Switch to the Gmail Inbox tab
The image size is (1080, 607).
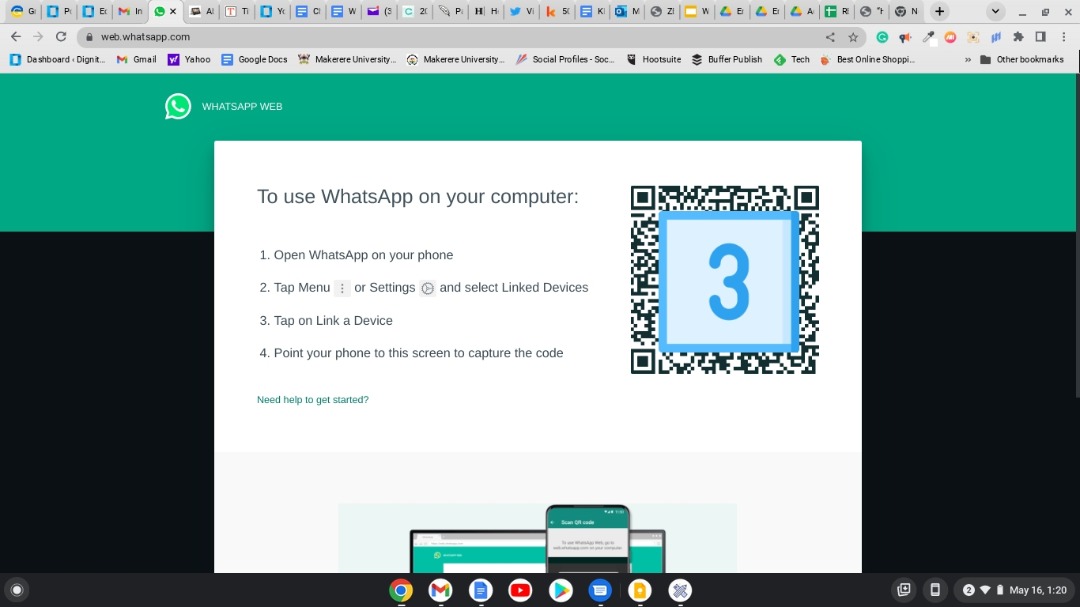tap(130, 11)
